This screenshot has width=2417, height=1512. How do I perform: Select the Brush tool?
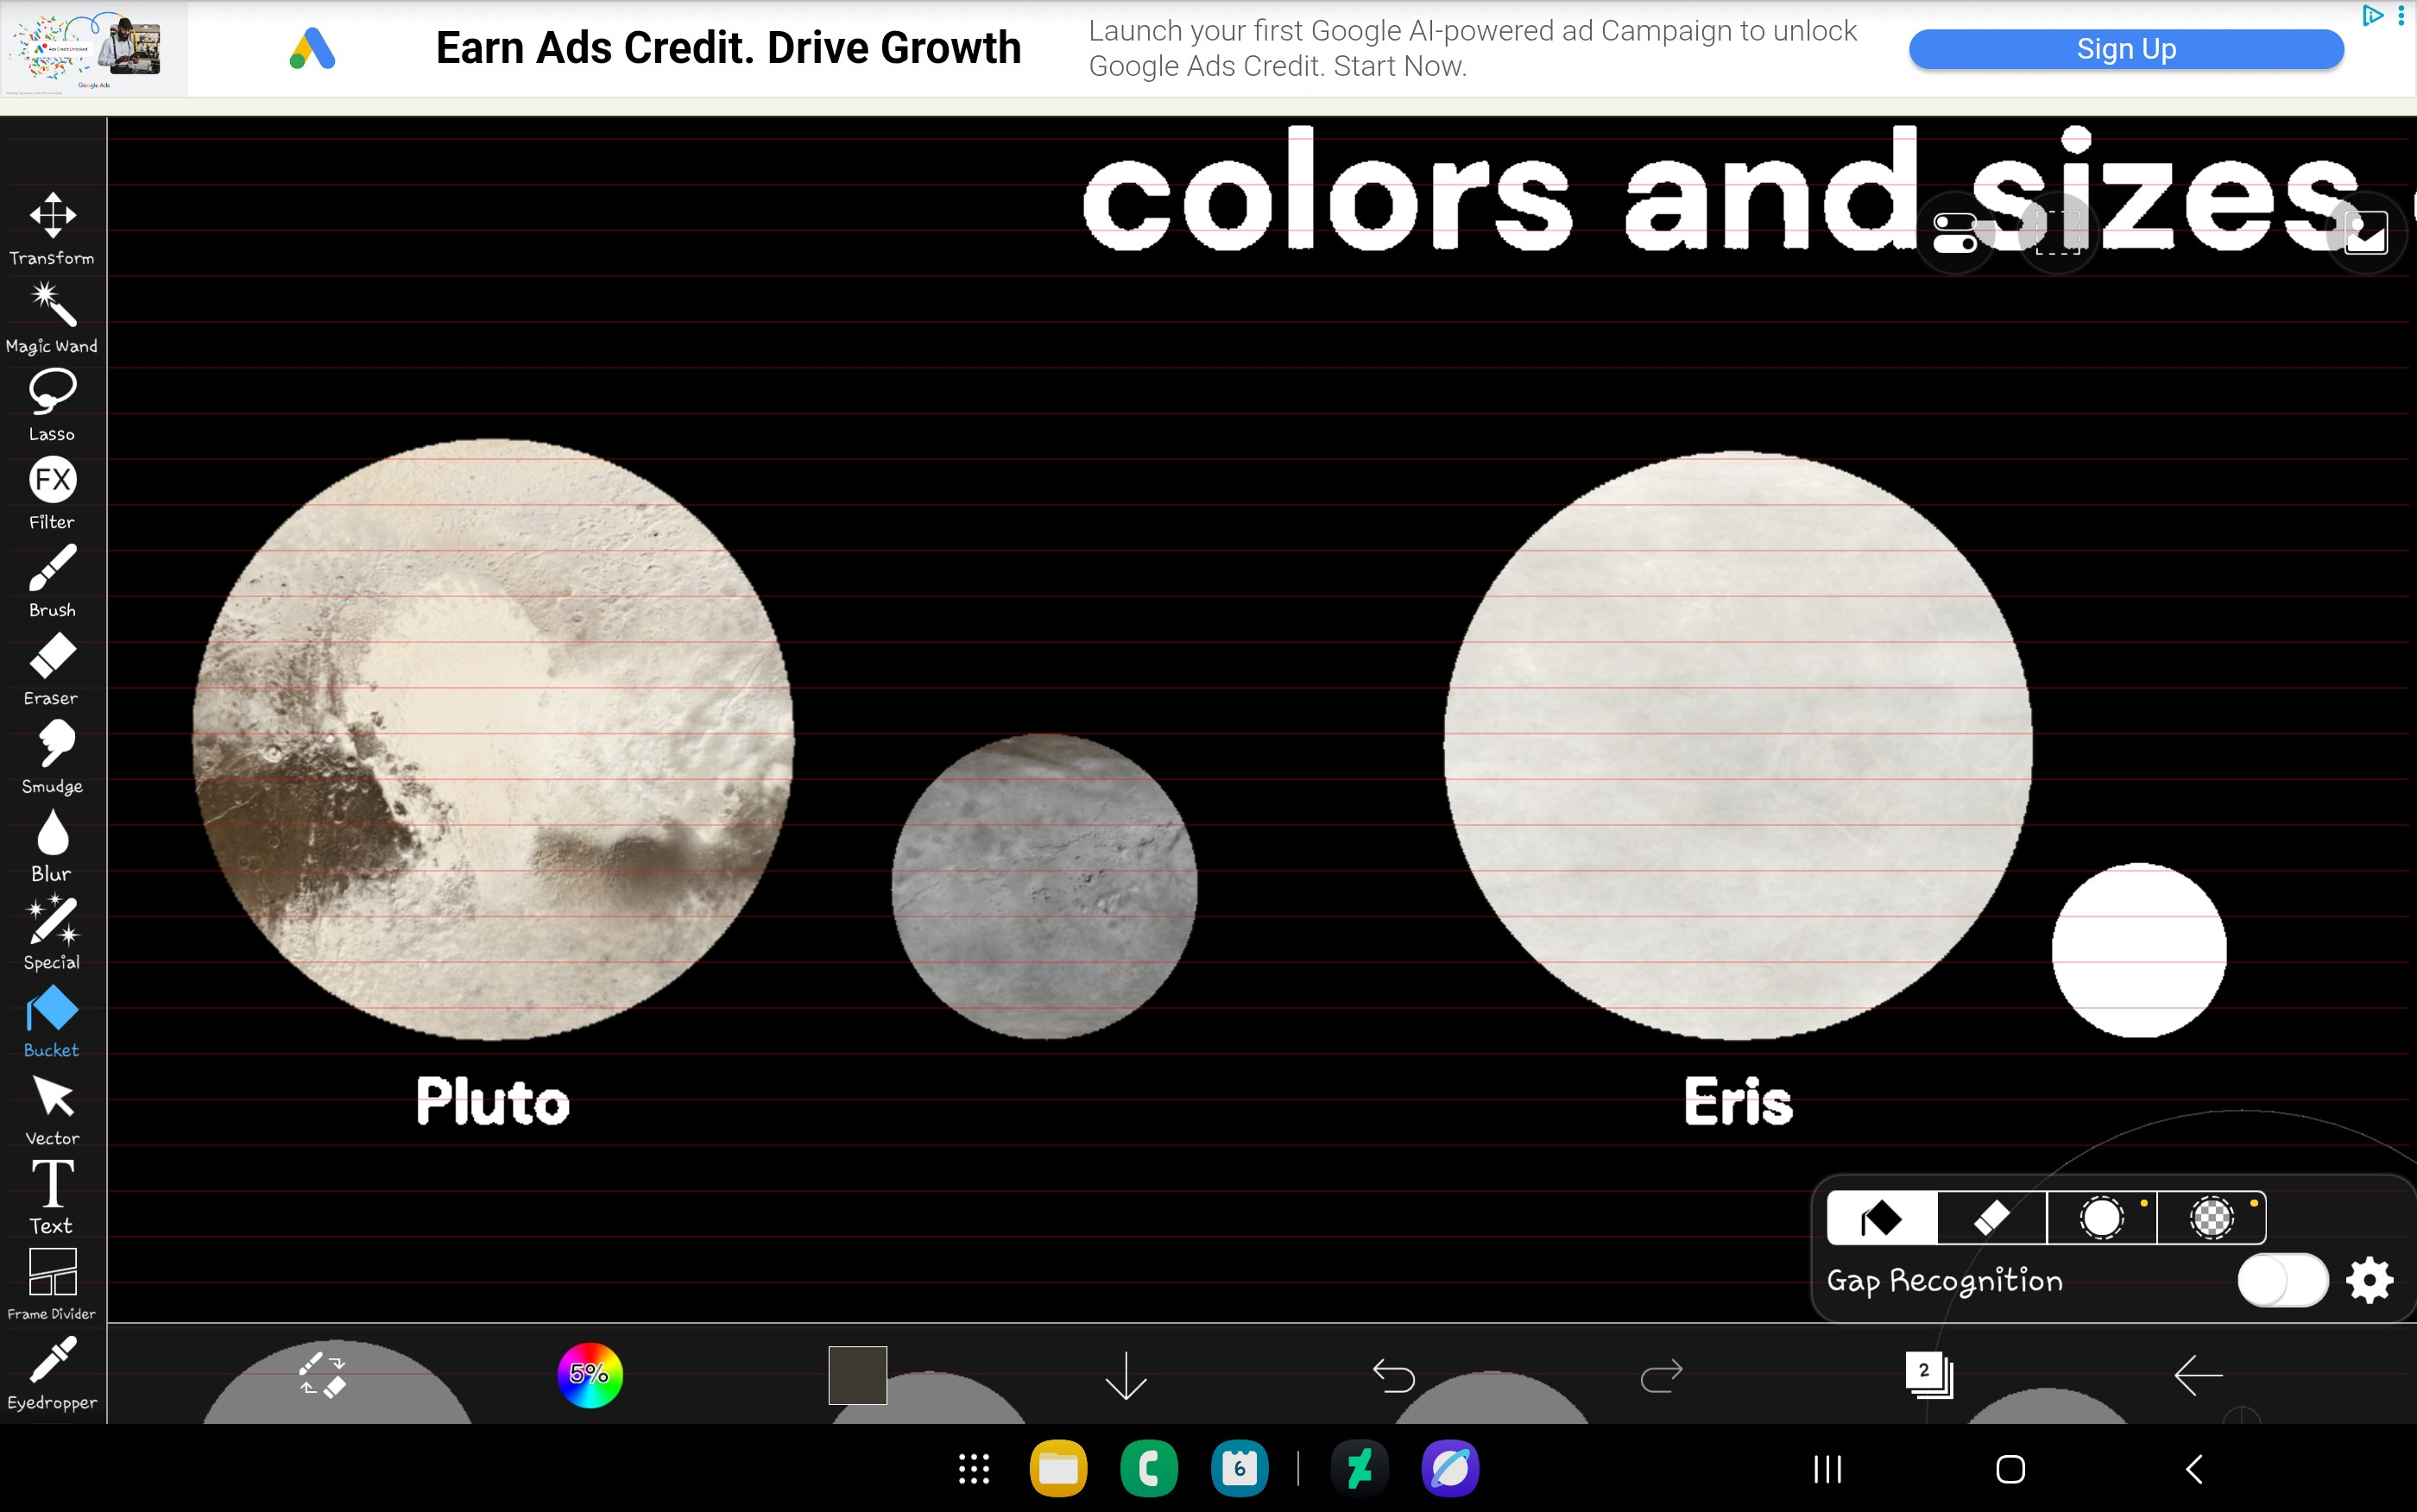point(52,581)
